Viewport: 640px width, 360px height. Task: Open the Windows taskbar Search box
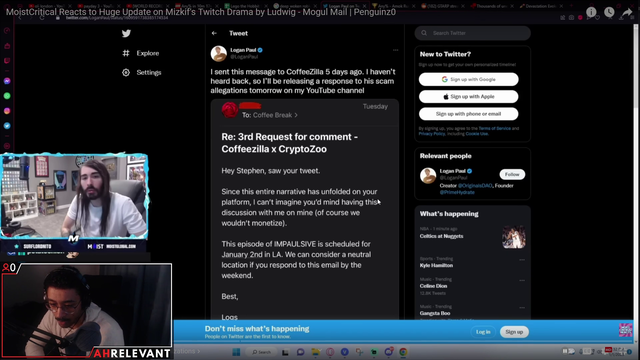point(261,352)
